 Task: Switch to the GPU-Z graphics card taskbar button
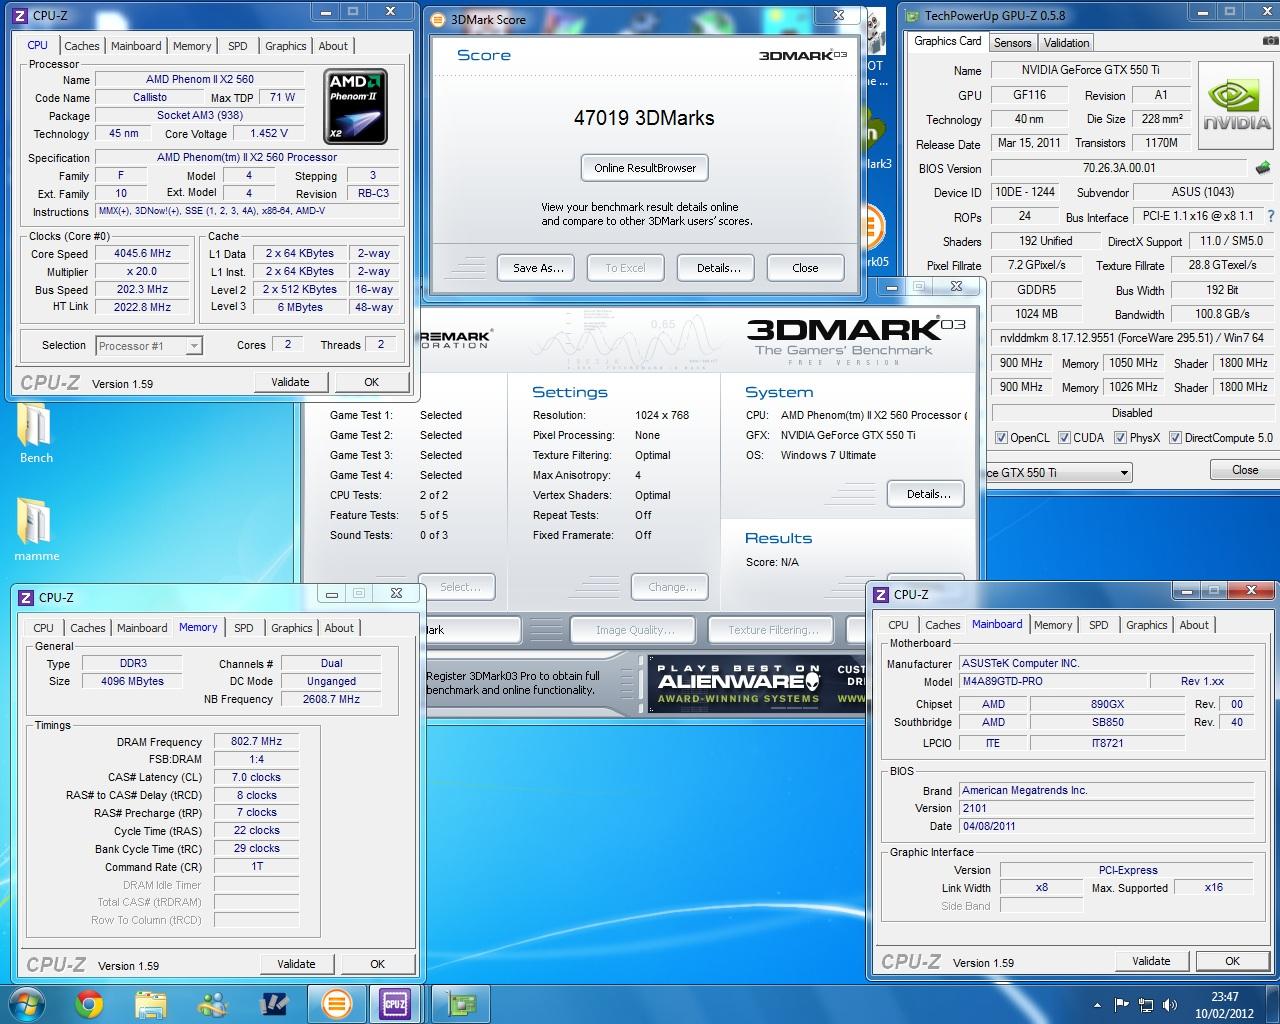[x=461, y=1003]
